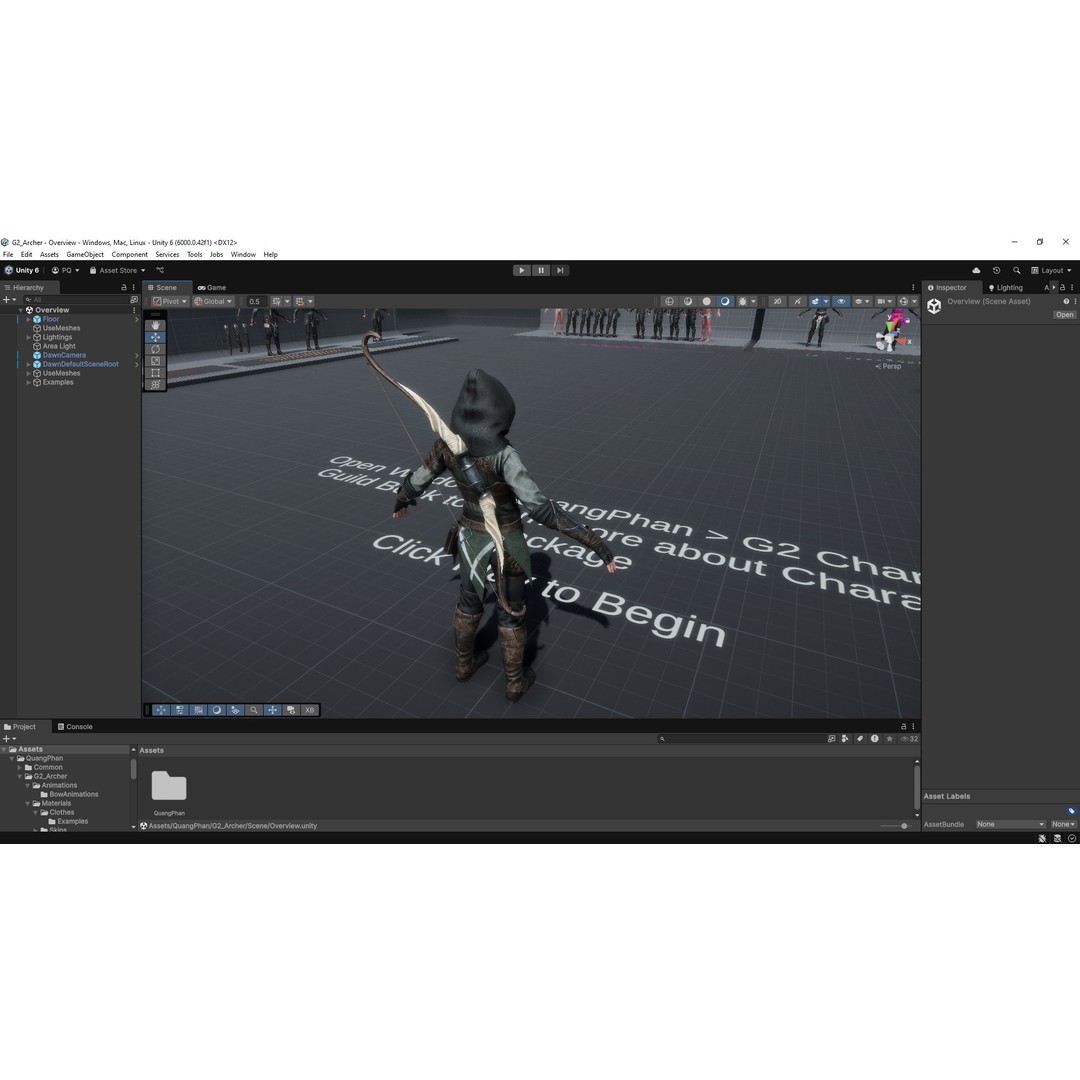Open the Window menu

pyautogui.click(x=243, y=255)
